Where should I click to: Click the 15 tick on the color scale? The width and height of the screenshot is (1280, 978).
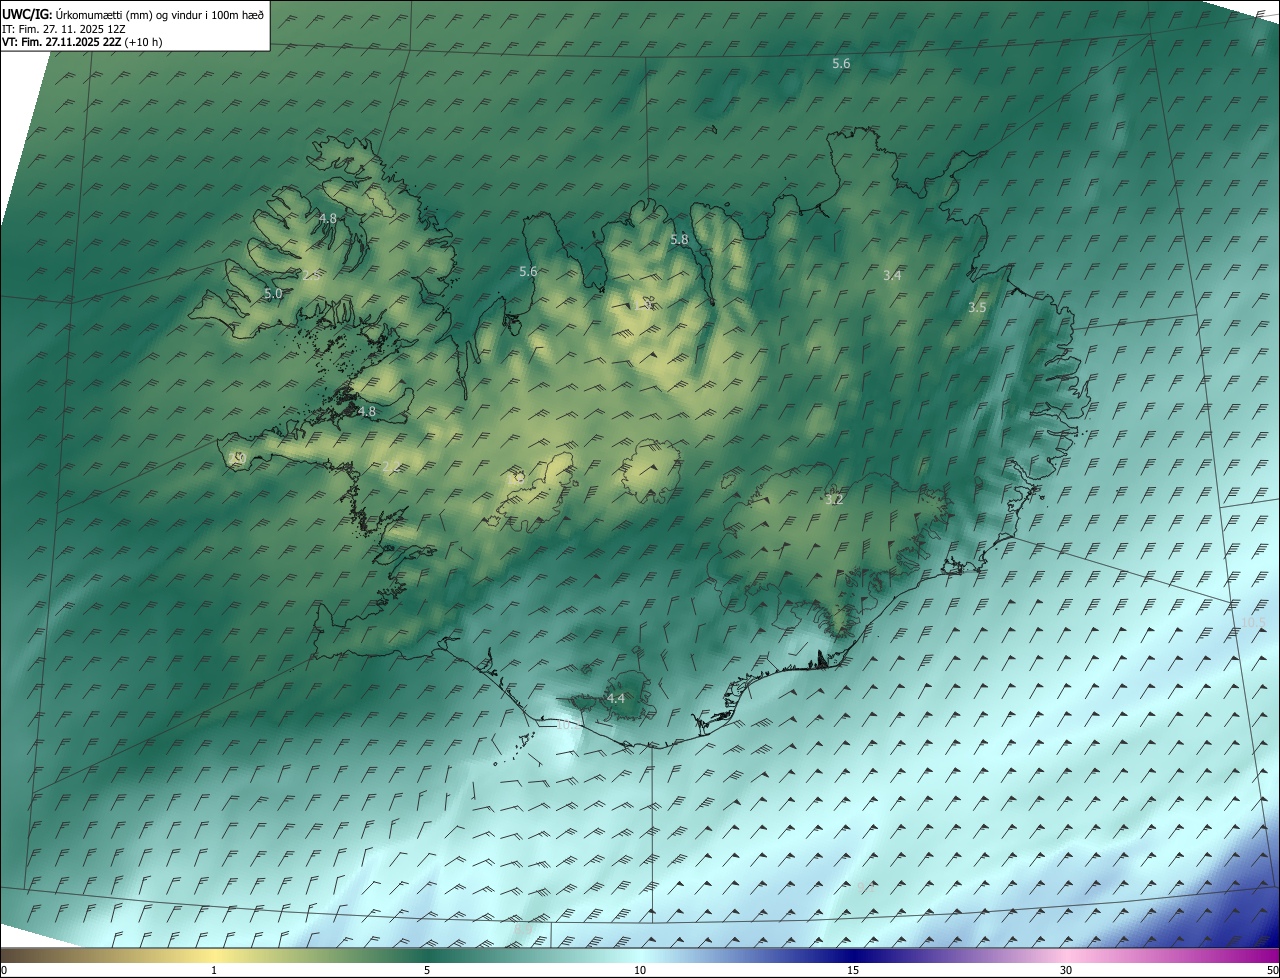tap(853, 970)
